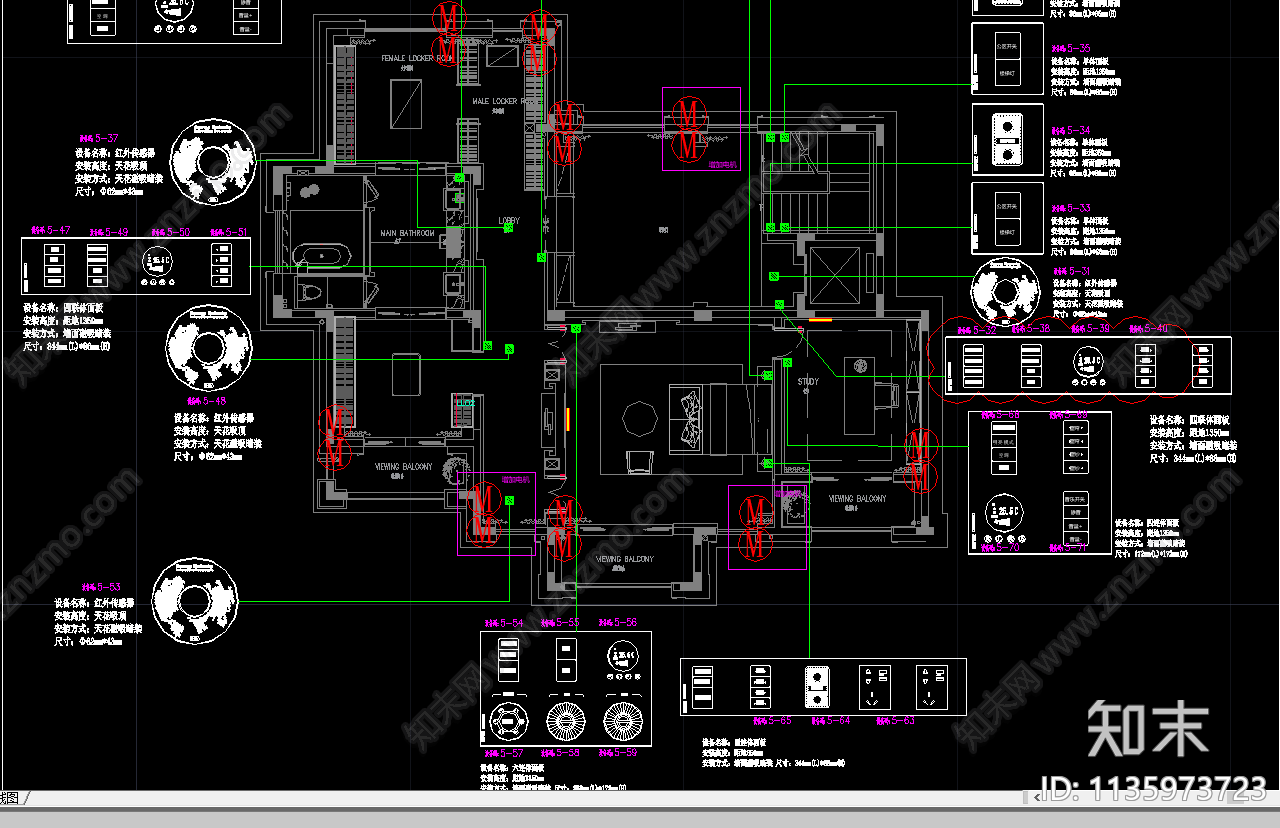The image size is (1280, 828).
Task: Select the toilet symbol in main bathroom
Action: pos(309,293)
